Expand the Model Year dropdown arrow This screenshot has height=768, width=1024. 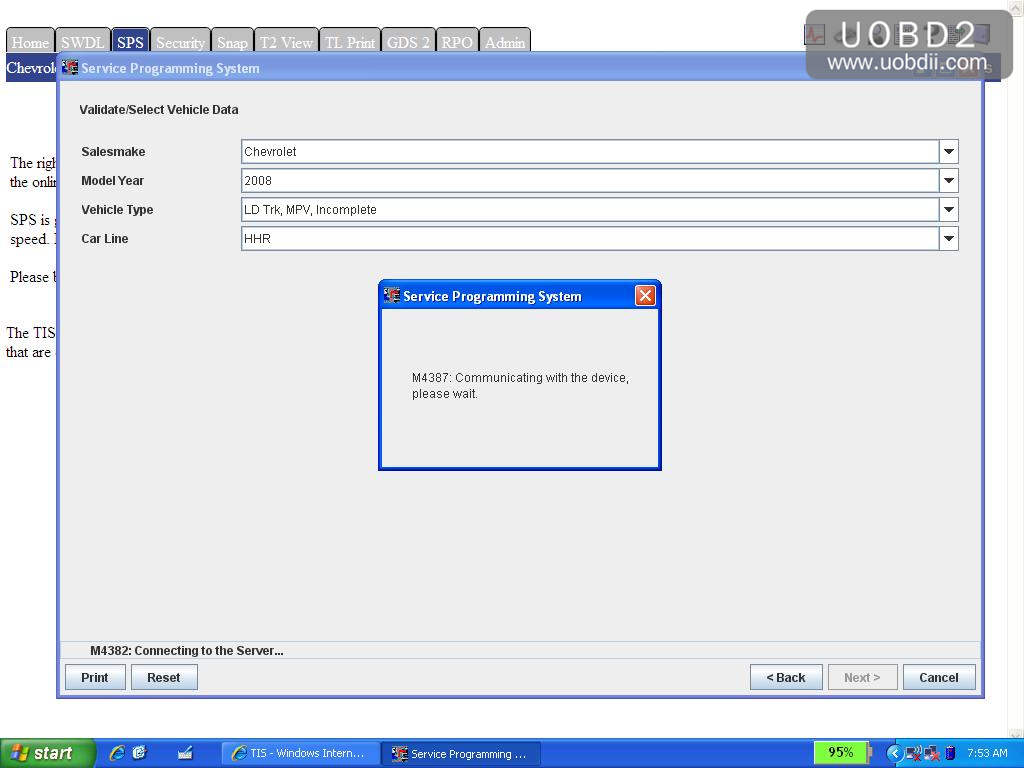[949, 181]
